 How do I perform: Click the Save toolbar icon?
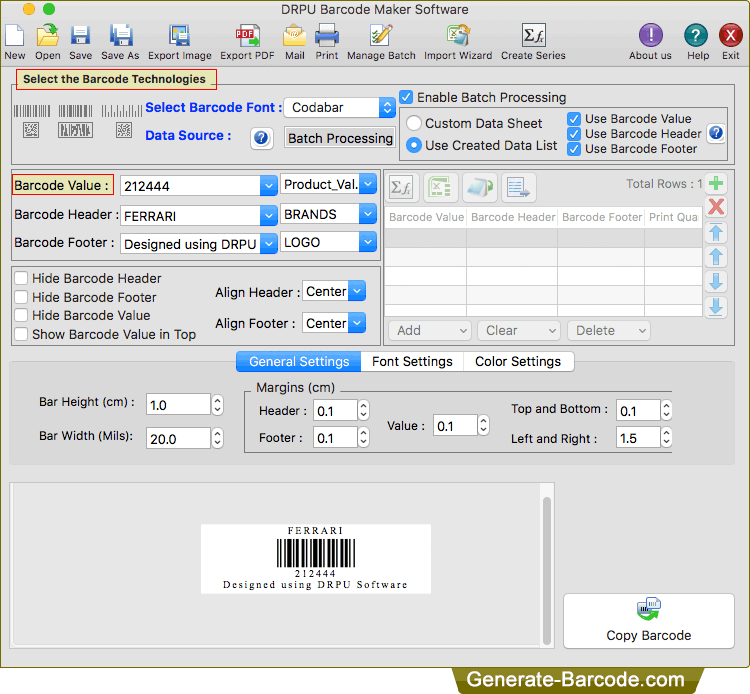(80, 36)
